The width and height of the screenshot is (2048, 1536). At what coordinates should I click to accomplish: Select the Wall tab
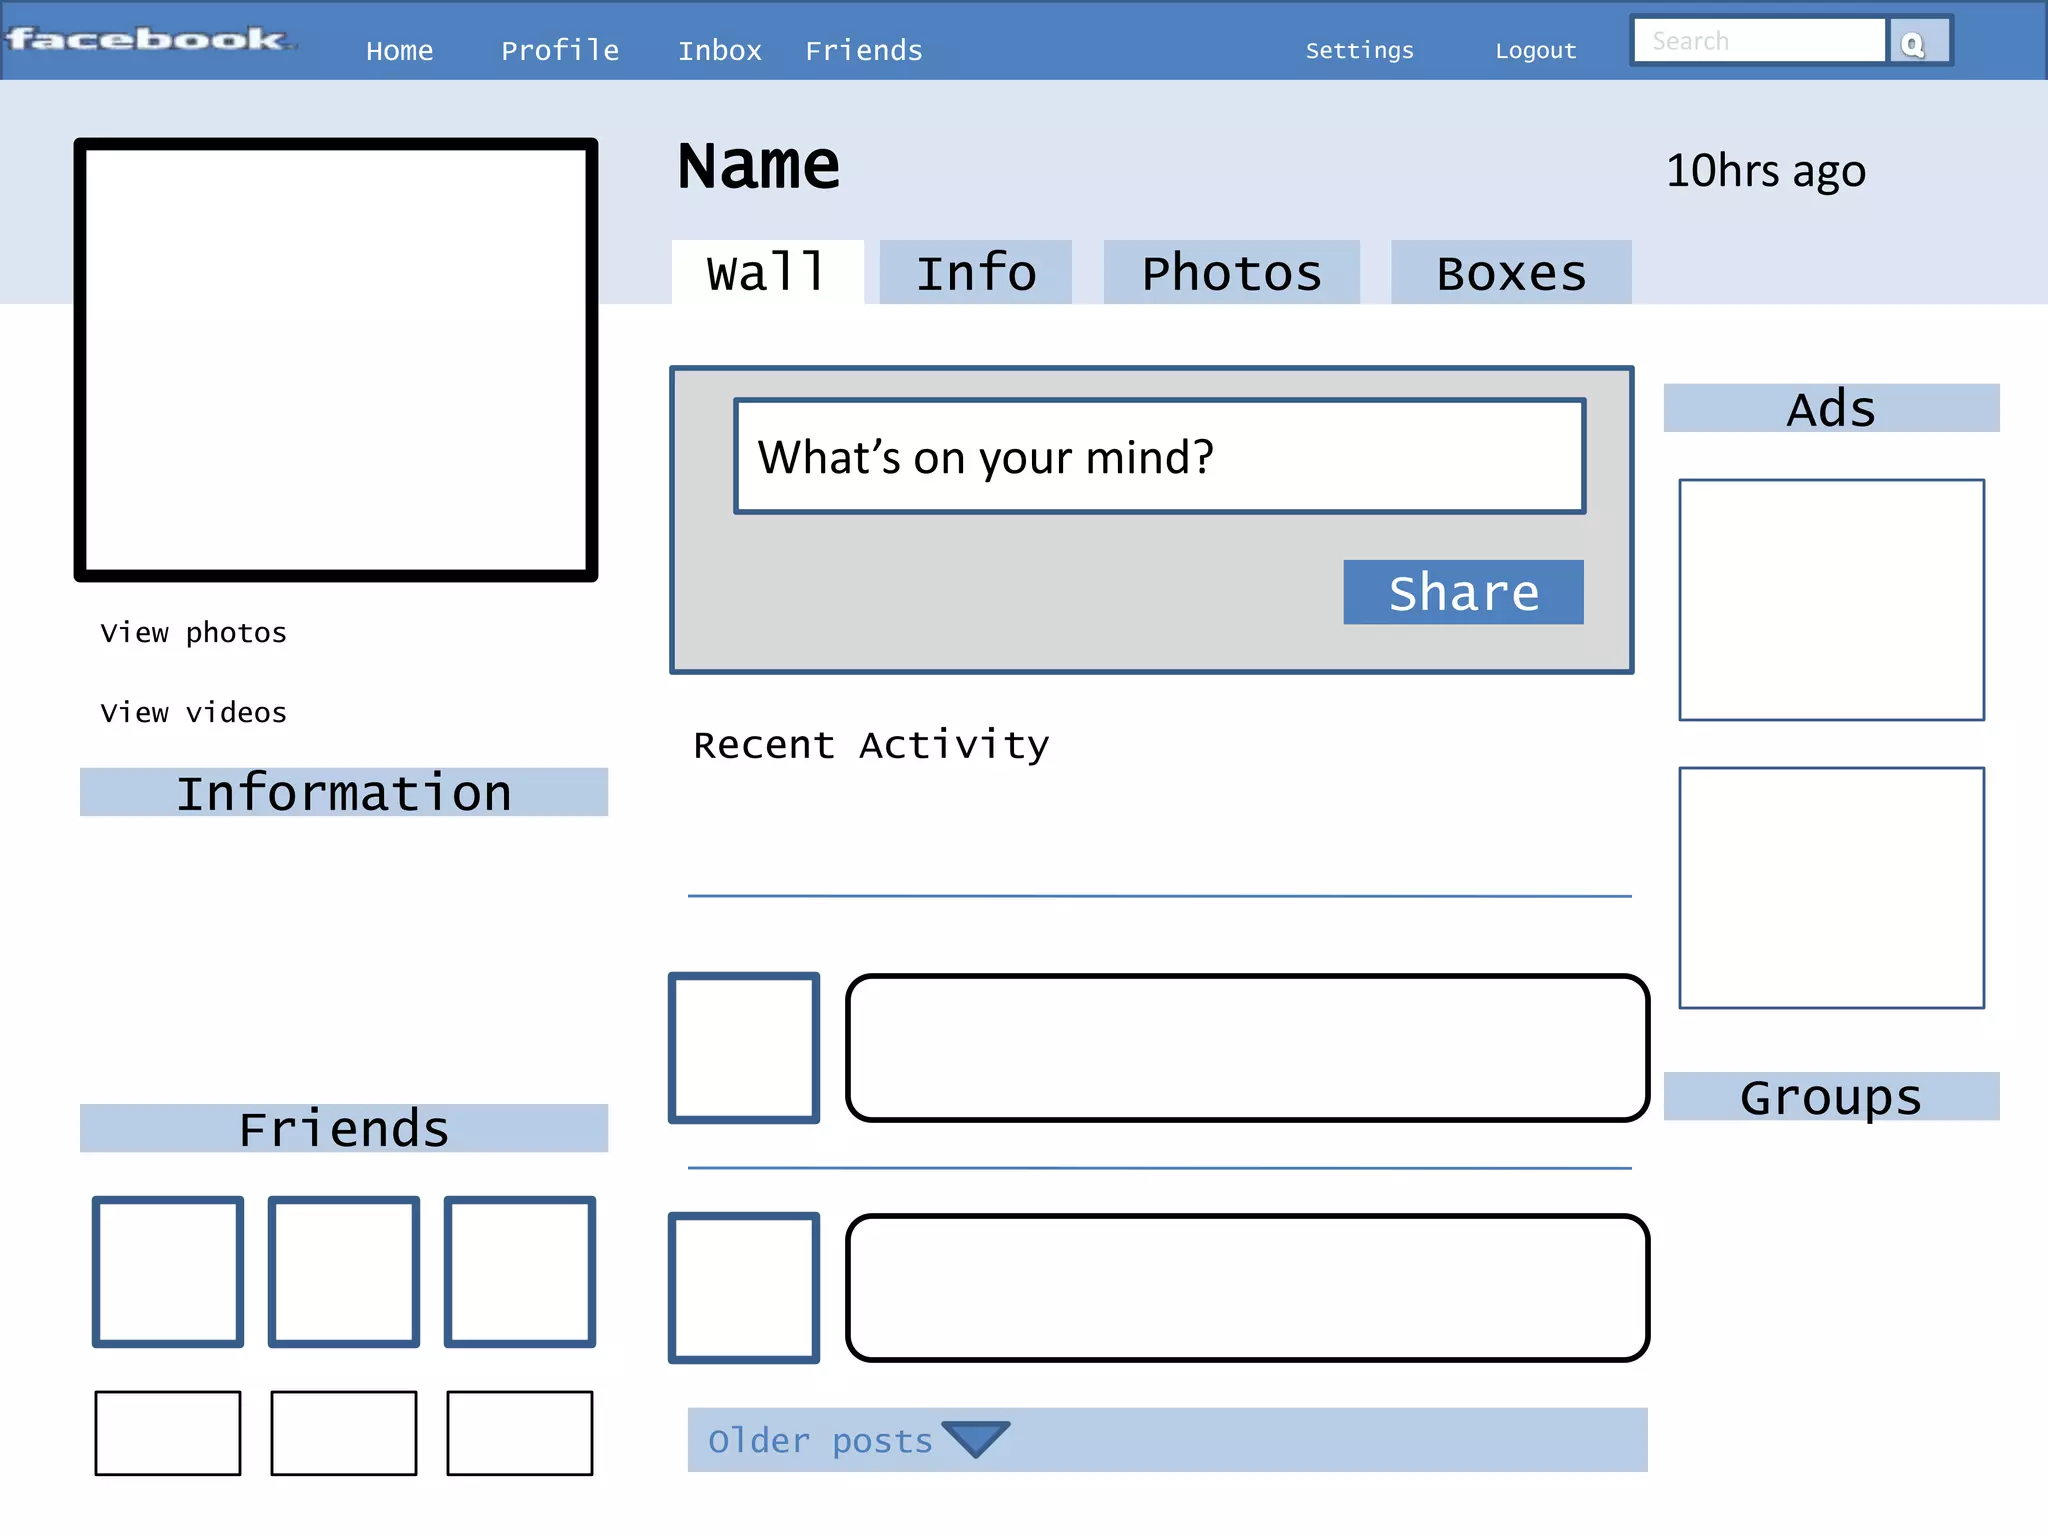point(767,272)
